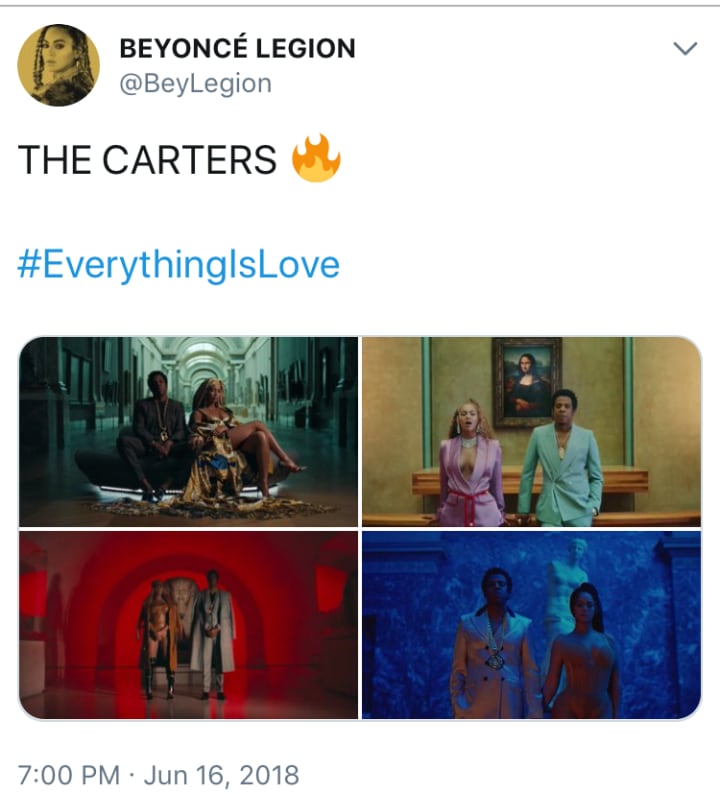Click the 7:00 PM timestamp
The height and width of the screenshot is (794, 720).
69,775
